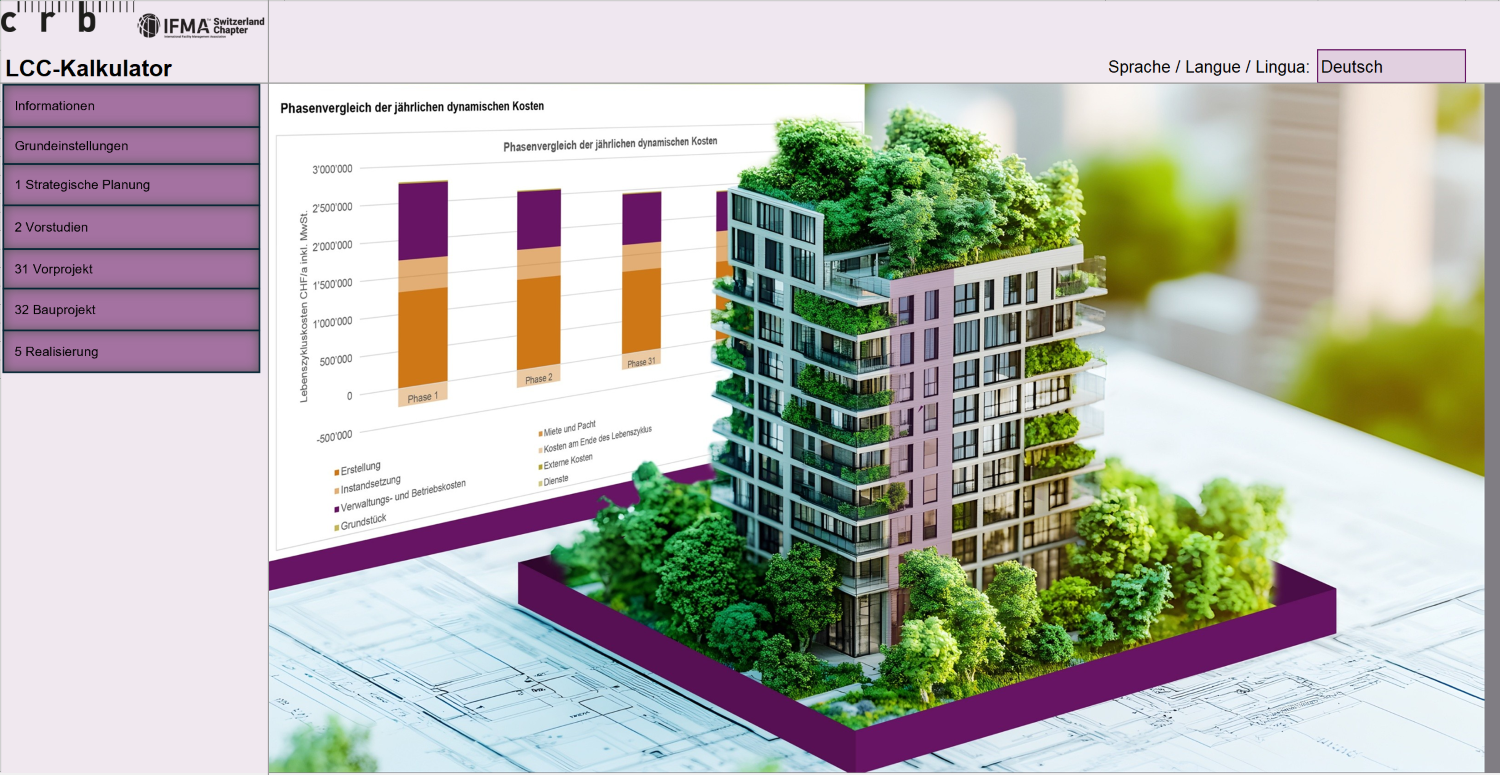Open the 31 Vorprojekt phase
The image size is (1500, 775).
tap(131, 269)
